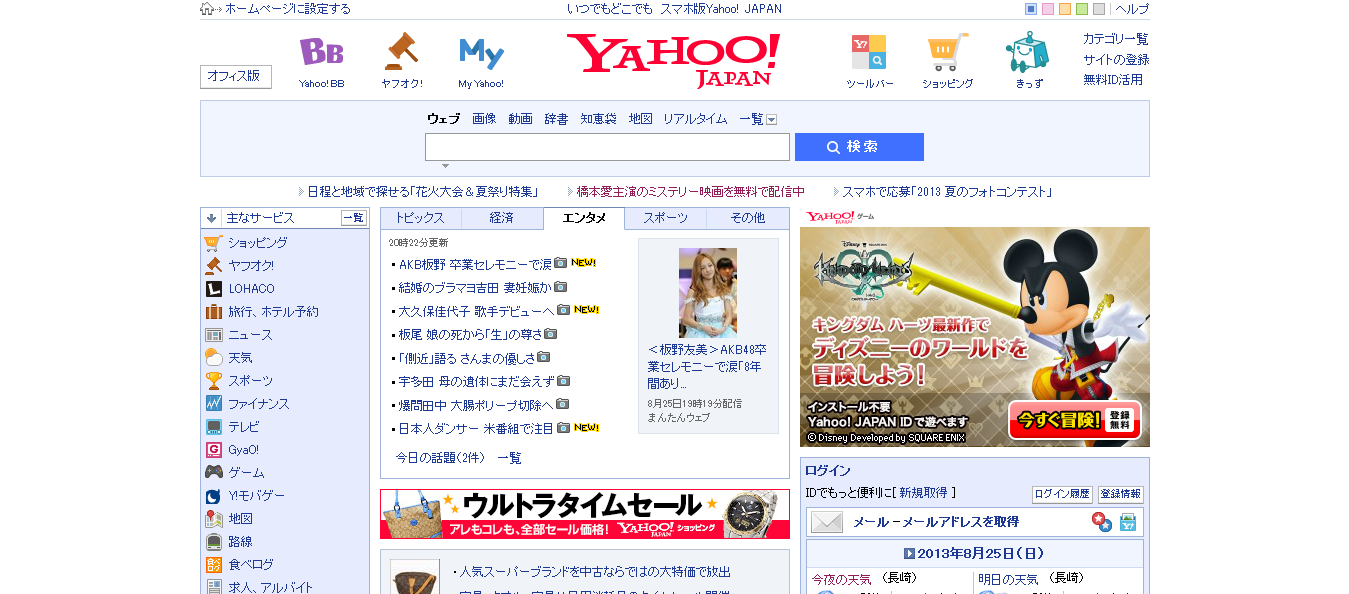
Task: Open the 花火大会＆夏祭り特集 link
Action: click(423, 192)
